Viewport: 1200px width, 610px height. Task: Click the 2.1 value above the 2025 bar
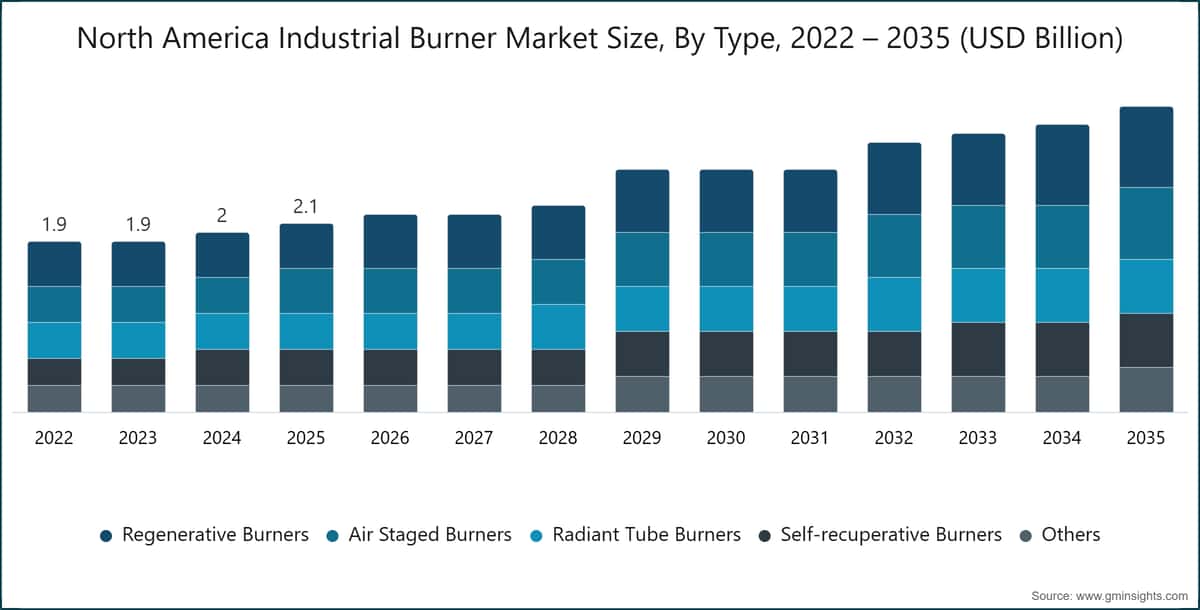pyautogui.click(x=306, y=207)
